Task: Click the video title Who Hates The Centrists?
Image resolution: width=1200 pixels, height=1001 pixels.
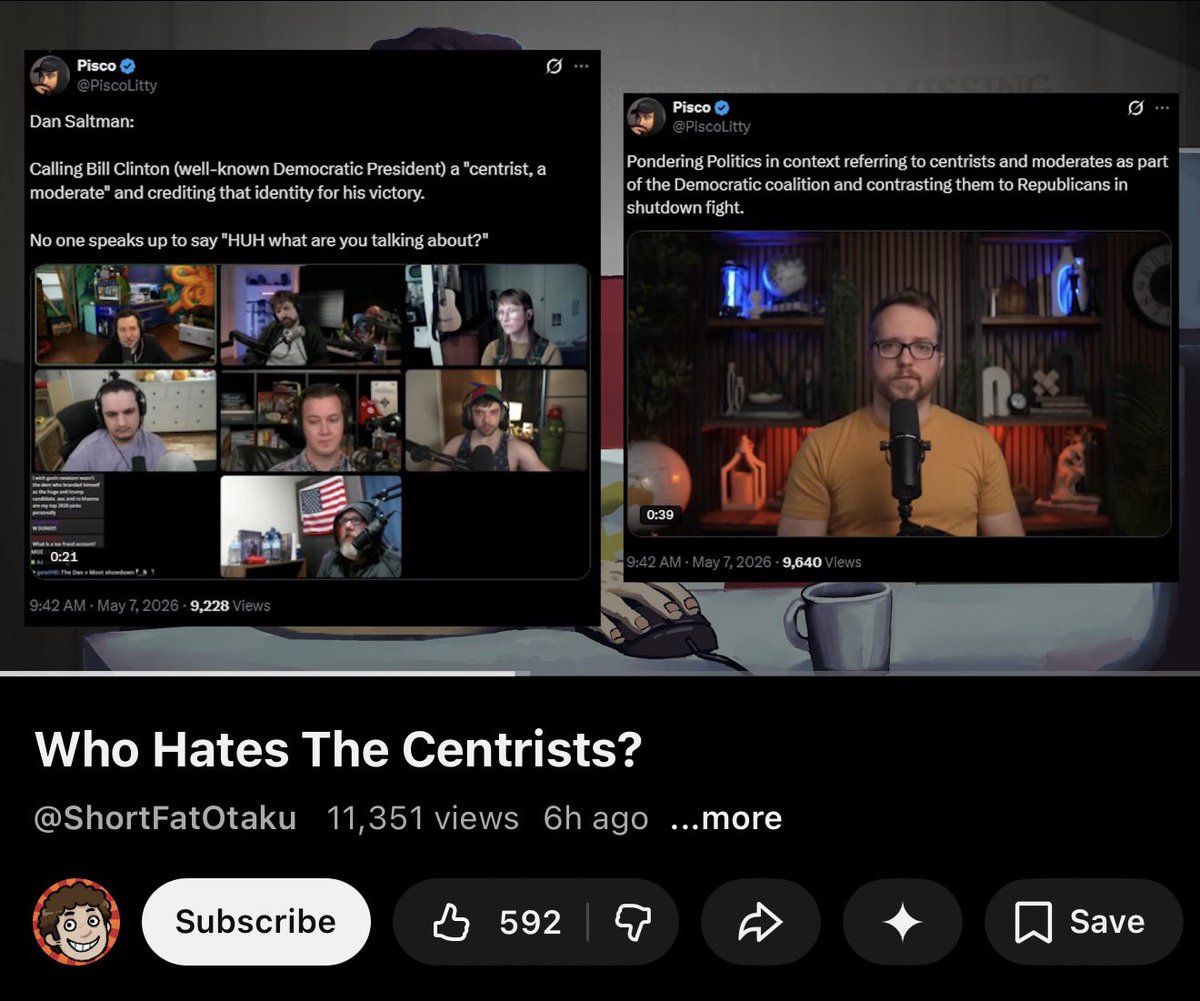Action: coord(338,751)
